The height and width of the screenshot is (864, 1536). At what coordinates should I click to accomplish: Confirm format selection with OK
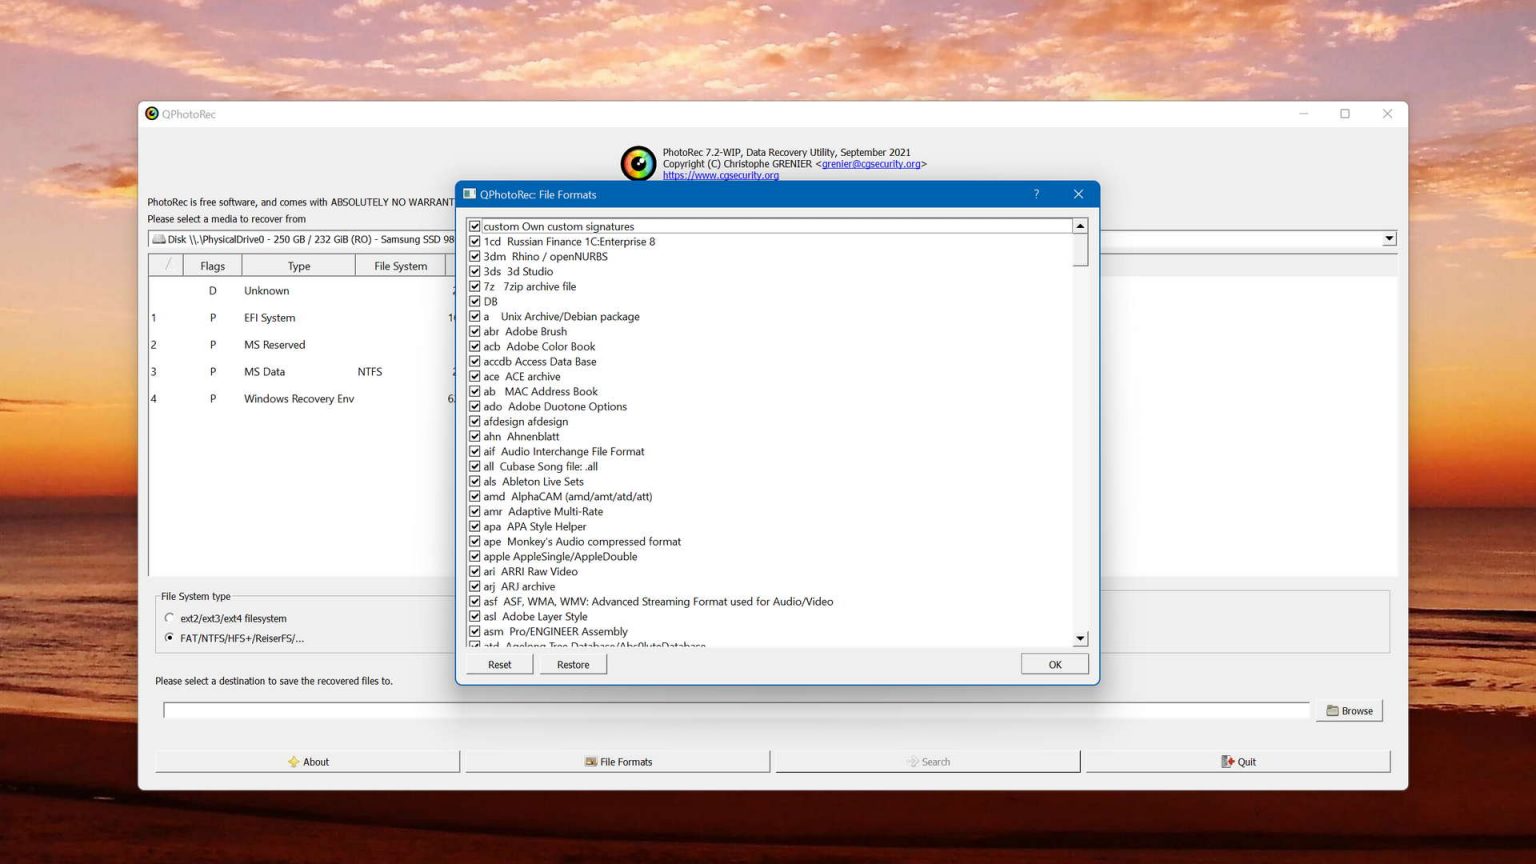point(1053,664)
